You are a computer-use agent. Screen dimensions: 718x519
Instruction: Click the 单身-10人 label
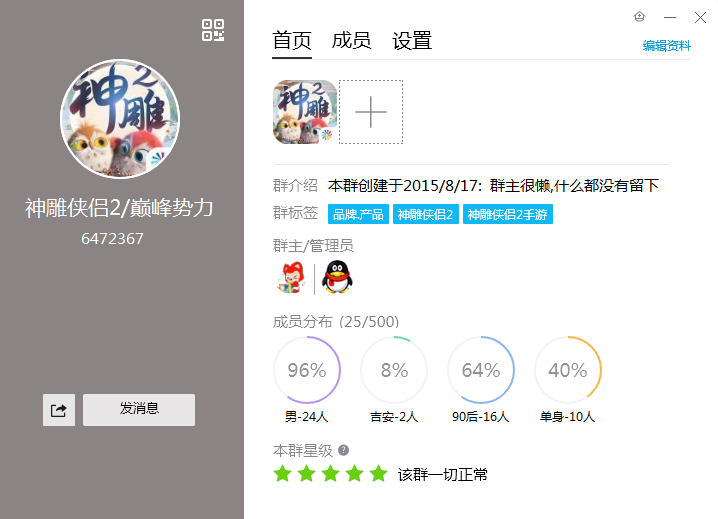click(568, 417)
